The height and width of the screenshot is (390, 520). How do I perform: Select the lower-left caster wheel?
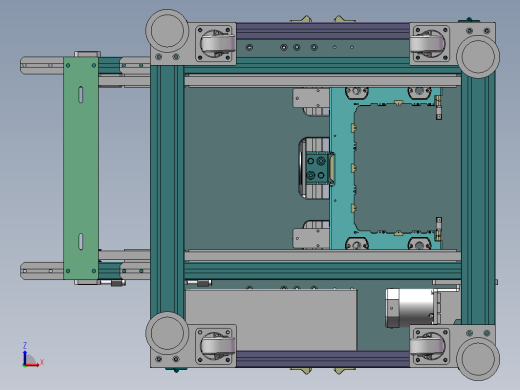pos(217,346)
